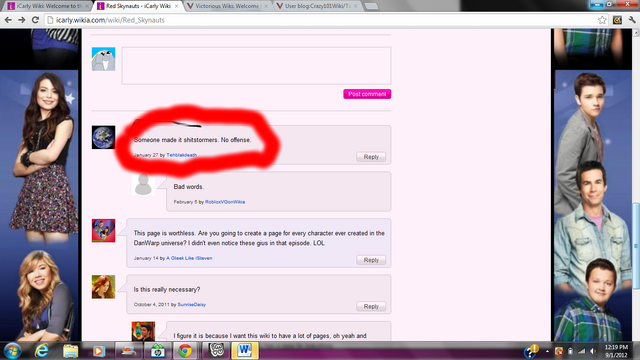
Task: Click the comment 'Is this really necessary?'
Action: pos(167,289)
